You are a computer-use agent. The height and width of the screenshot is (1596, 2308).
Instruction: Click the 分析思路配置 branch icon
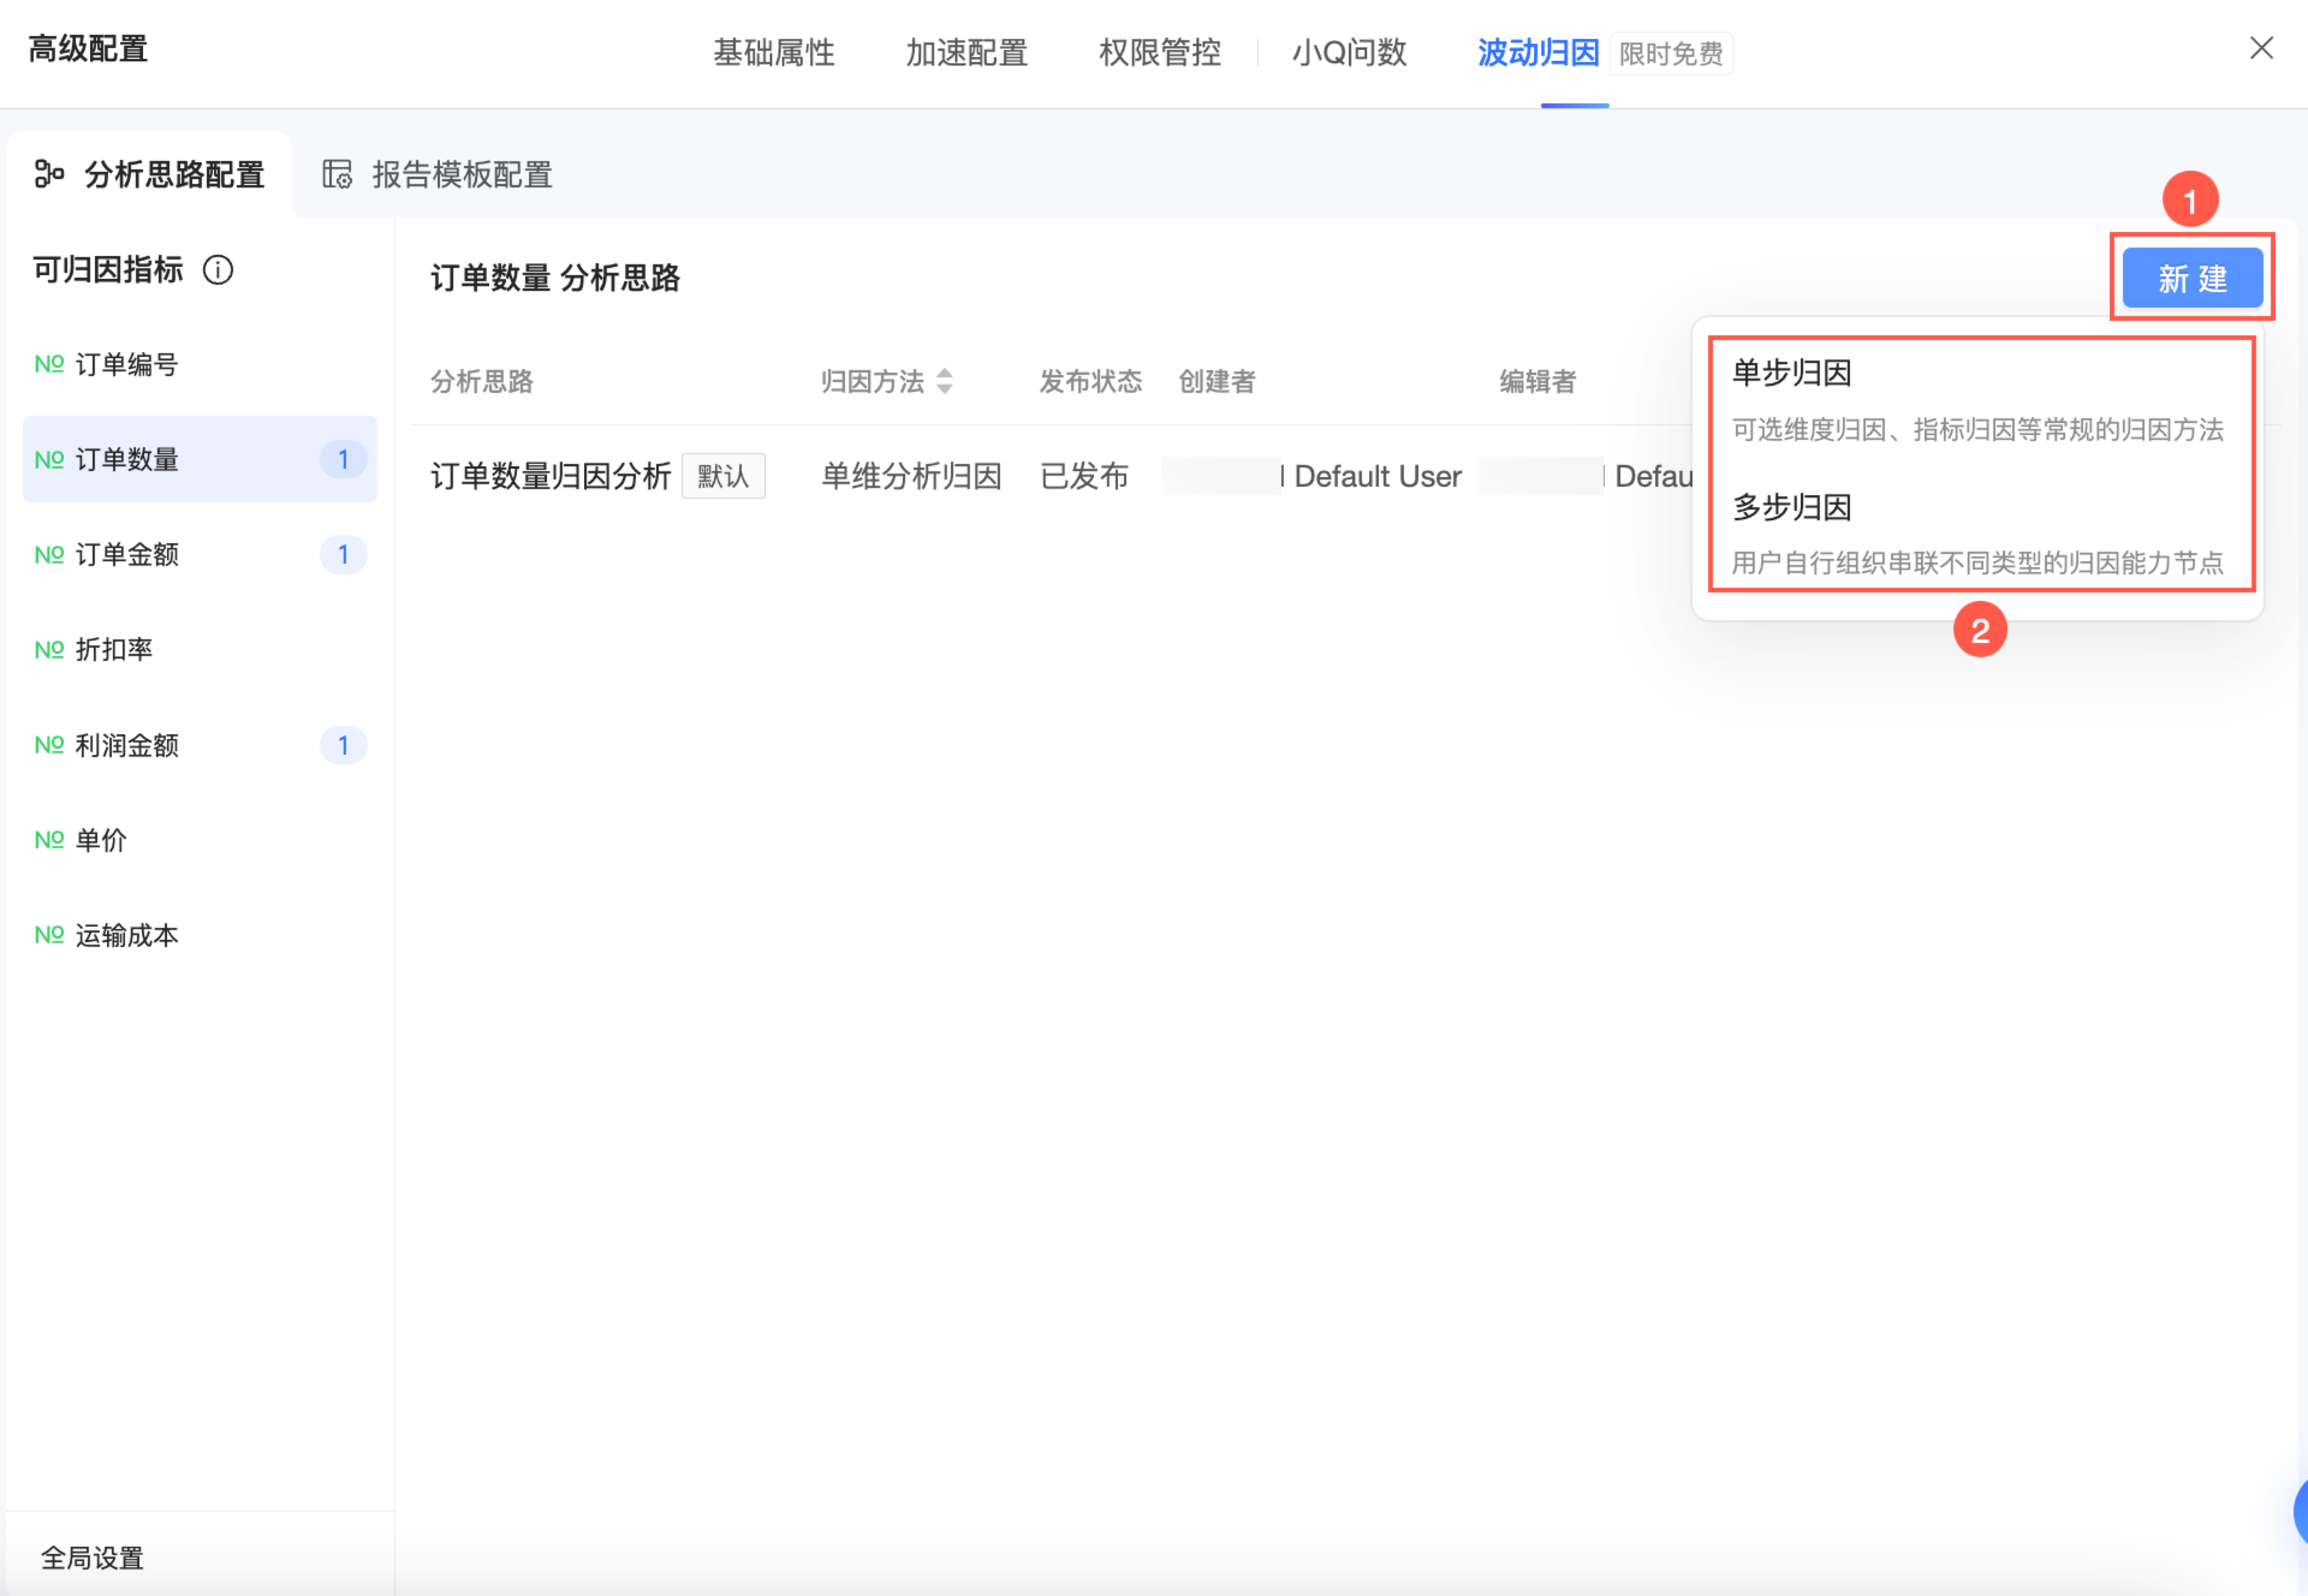click(49, 174)
